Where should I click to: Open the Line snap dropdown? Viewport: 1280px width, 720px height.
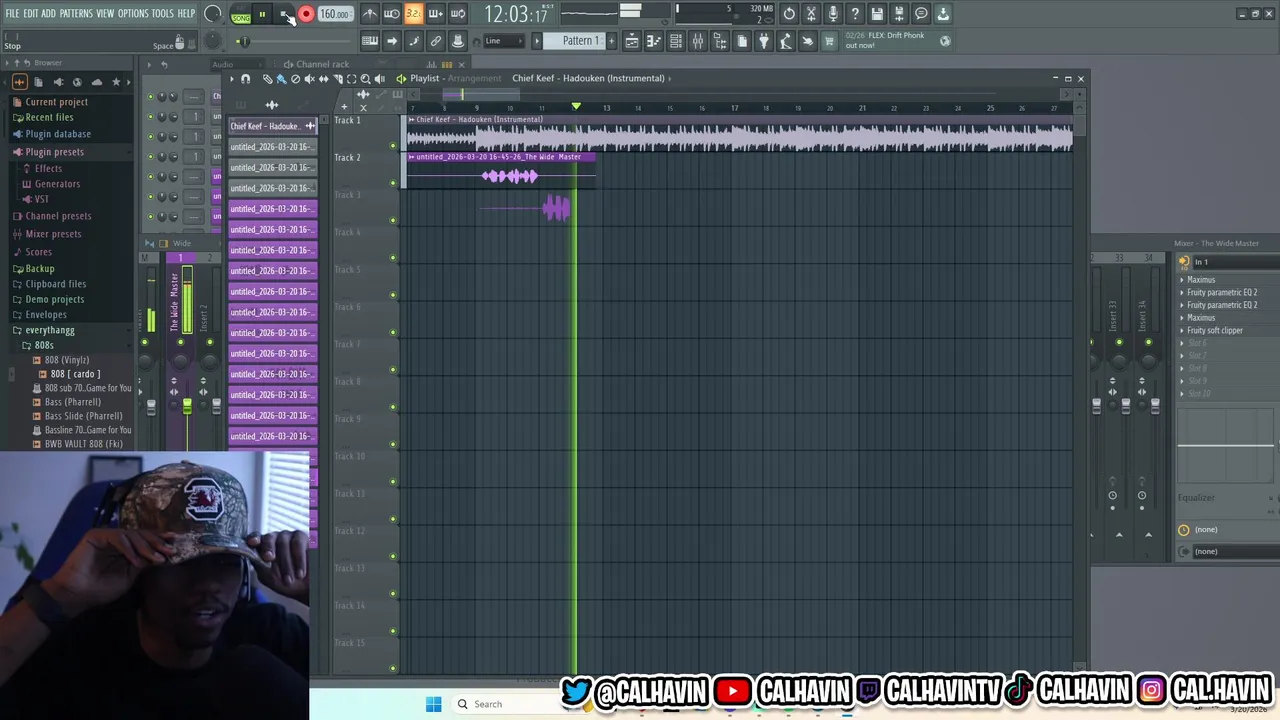point(506,41)
